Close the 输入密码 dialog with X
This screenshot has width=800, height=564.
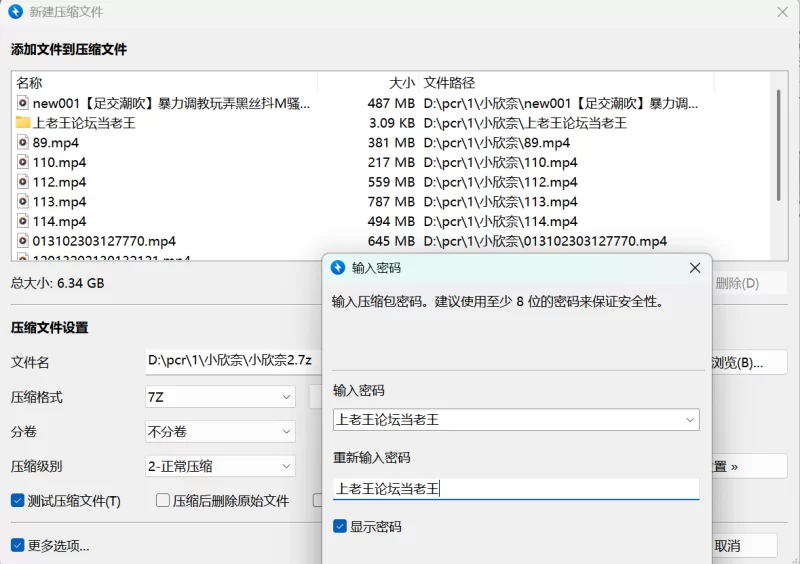(695, 268)
